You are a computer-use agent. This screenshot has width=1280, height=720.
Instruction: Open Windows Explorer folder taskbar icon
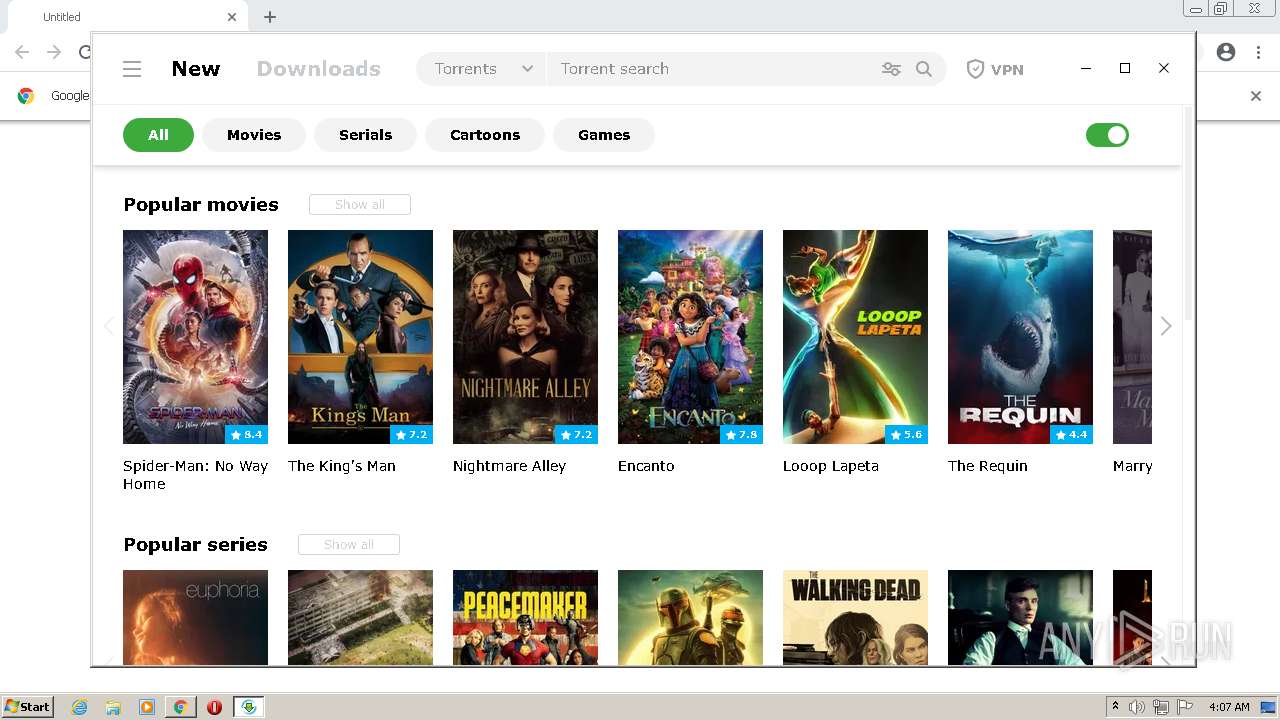[113, 707]
